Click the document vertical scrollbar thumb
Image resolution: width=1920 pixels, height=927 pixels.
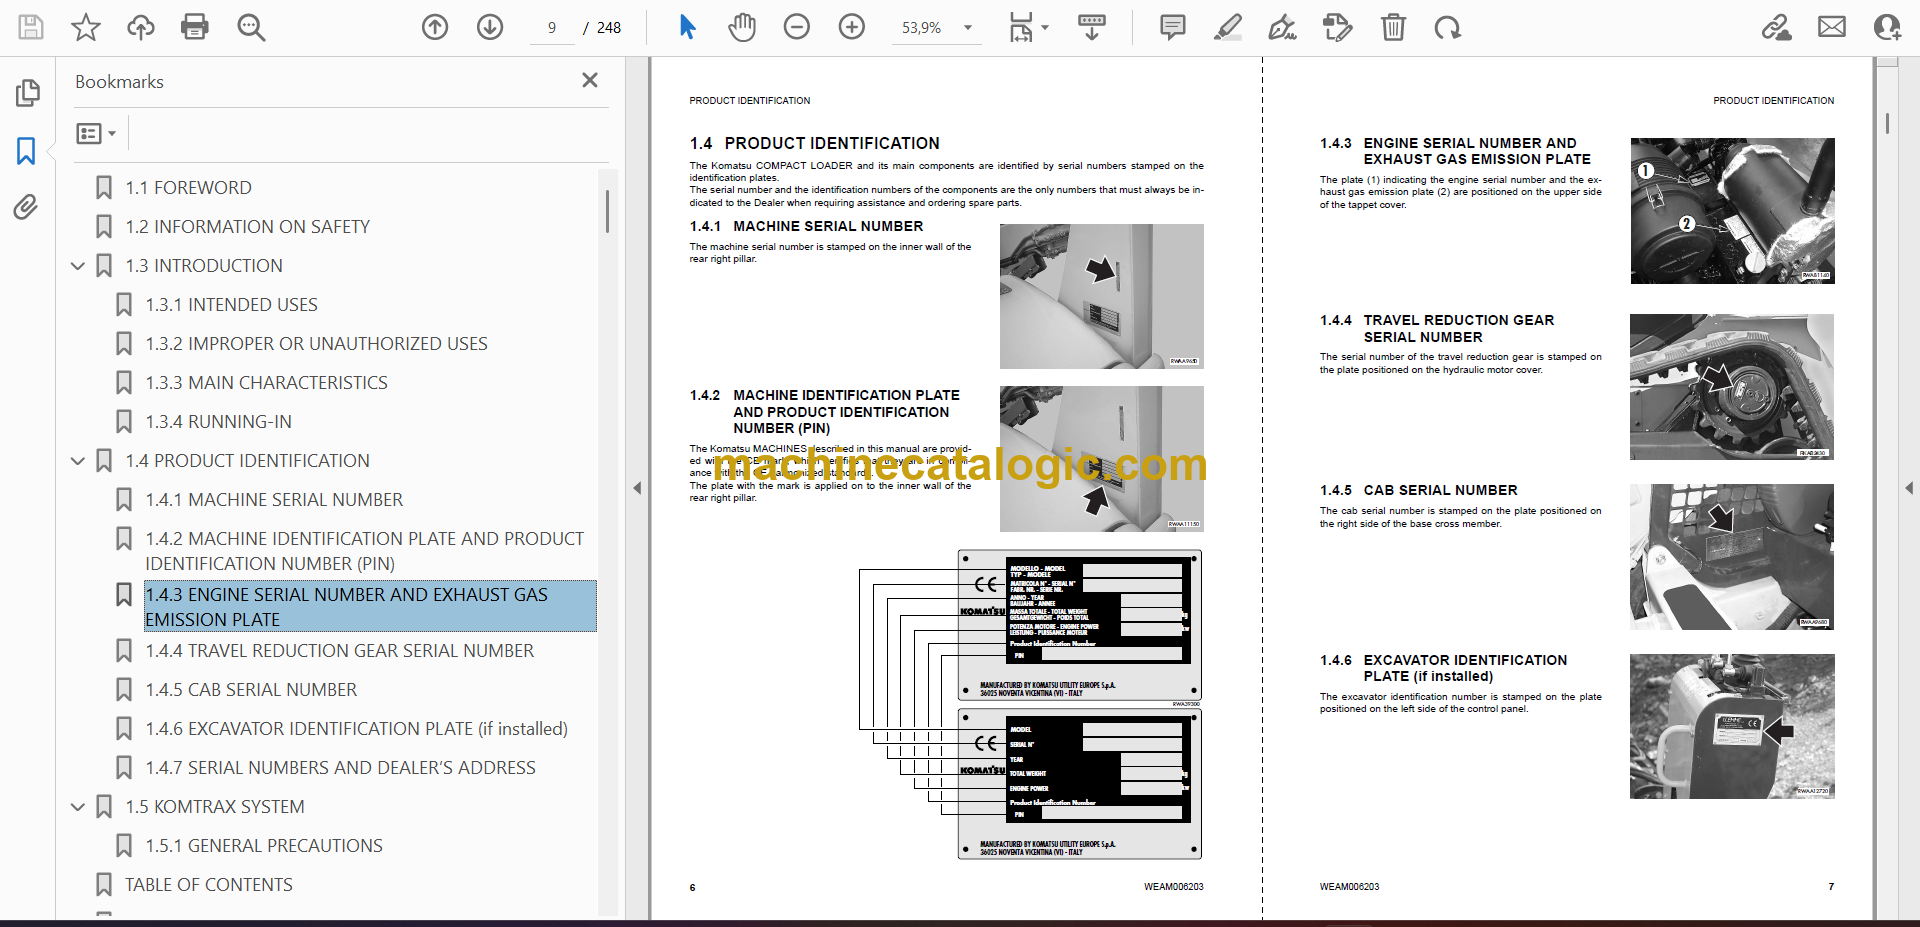(1887, 123)
